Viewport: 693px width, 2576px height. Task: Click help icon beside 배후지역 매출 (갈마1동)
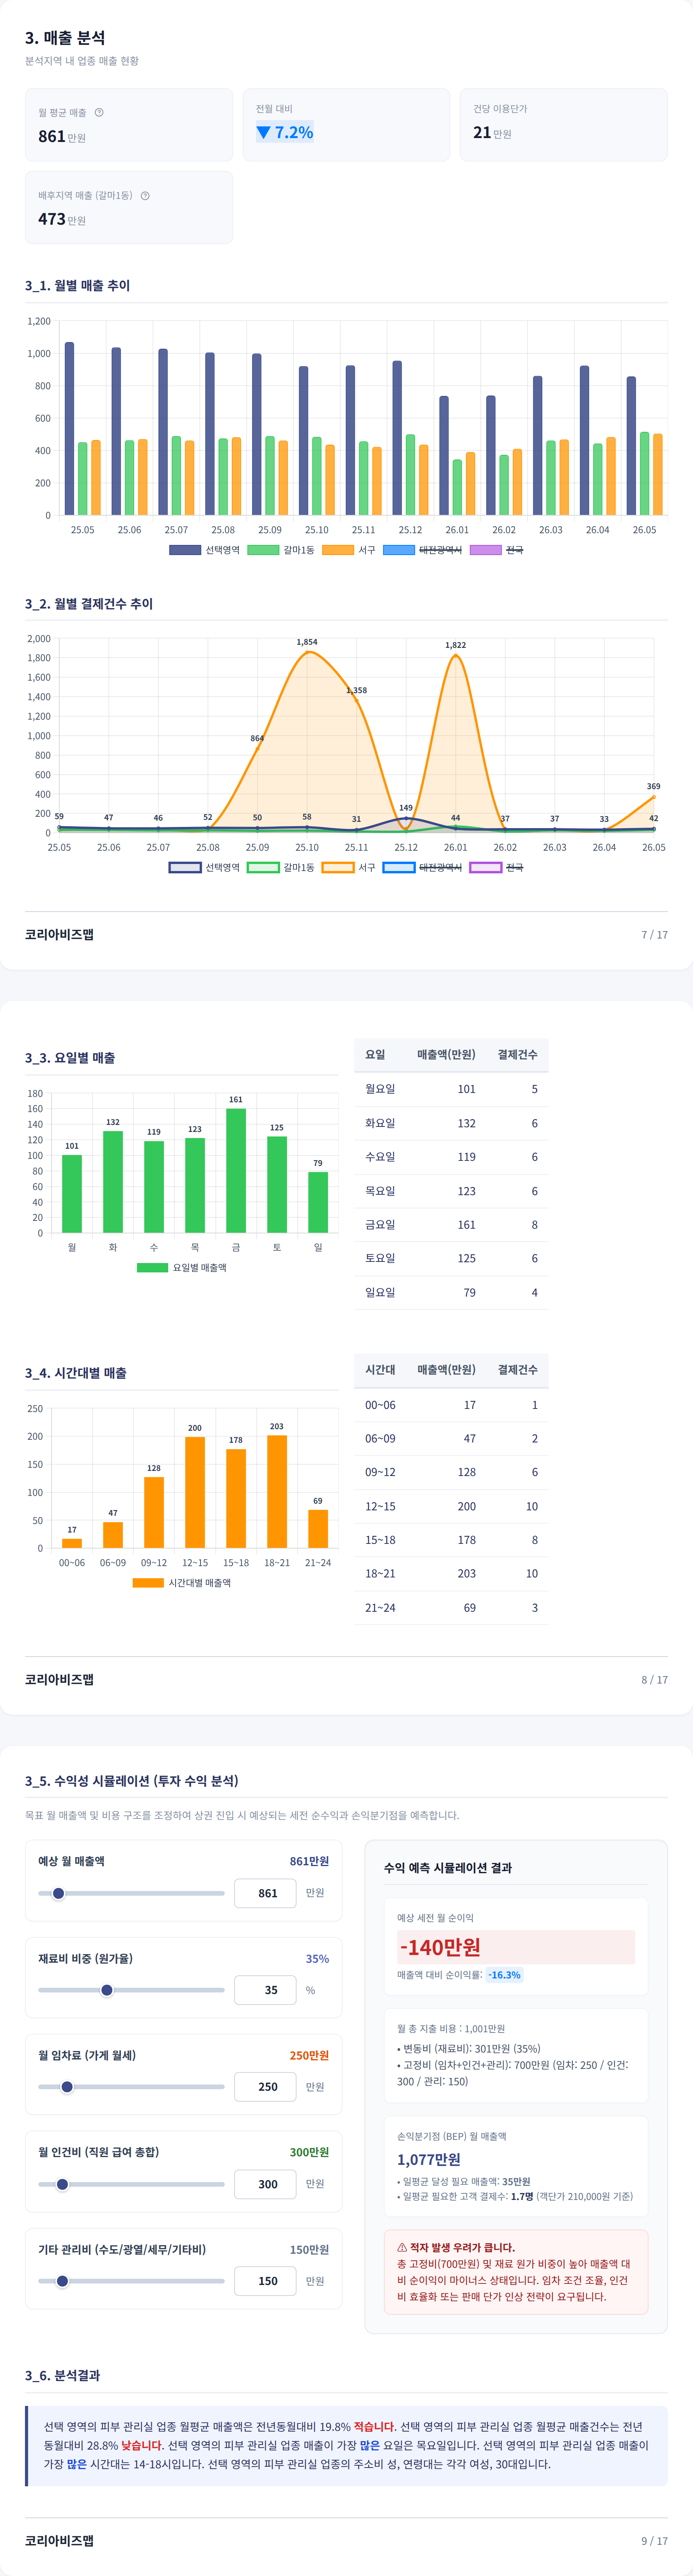point(145,195)
